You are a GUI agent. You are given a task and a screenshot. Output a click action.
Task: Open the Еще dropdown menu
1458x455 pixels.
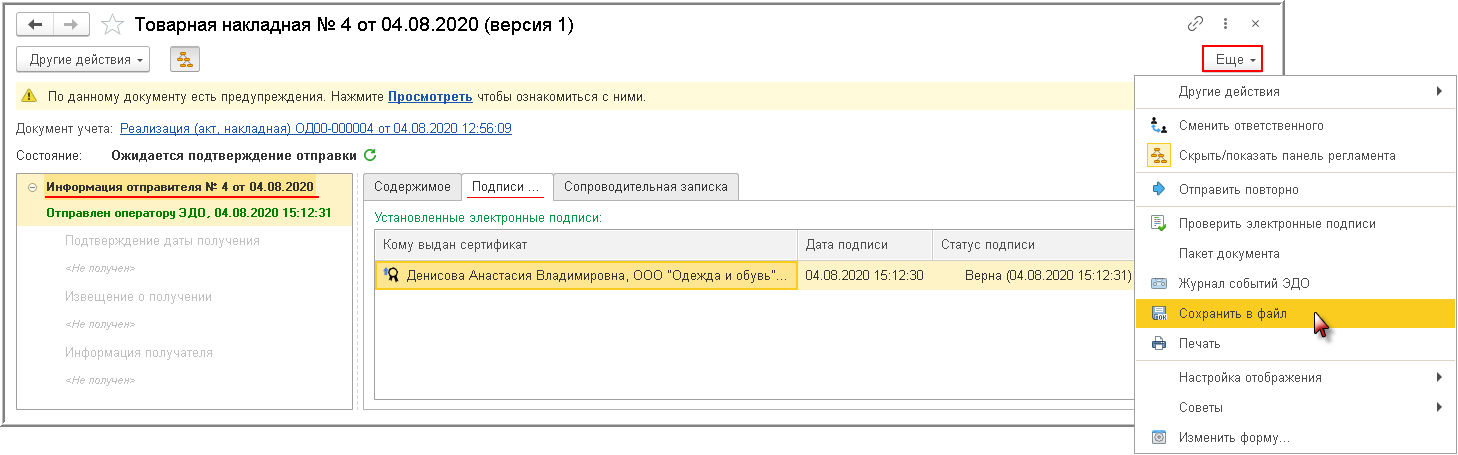pos(1231,60)
